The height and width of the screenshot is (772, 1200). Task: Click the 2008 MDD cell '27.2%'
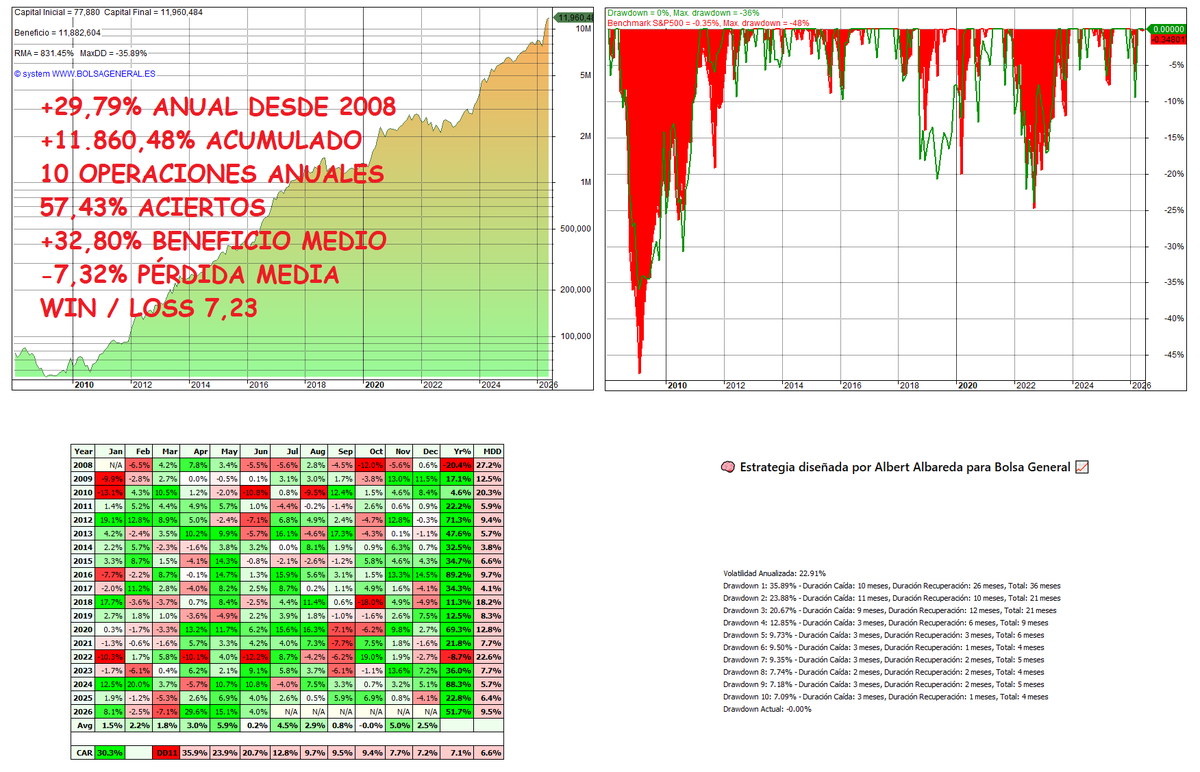pyautogui.click(x=488, y=465)
